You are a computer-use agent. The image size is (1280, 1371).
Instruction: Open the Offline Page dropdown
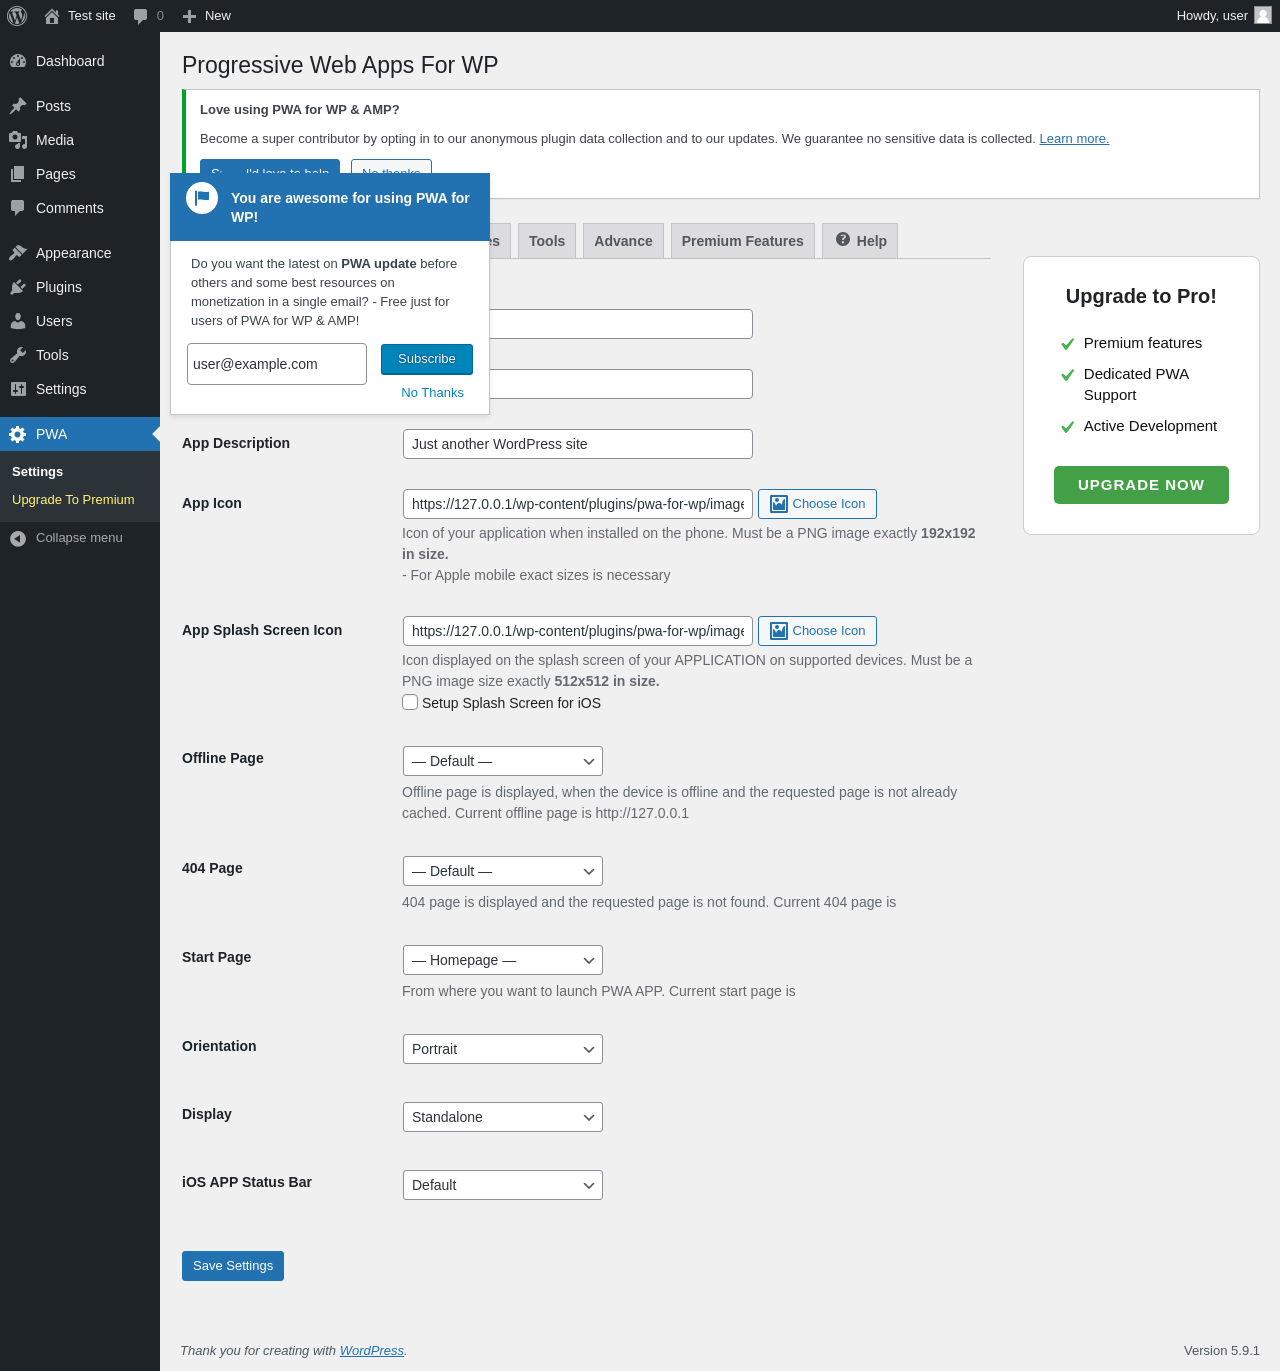[x=503, y=761]
